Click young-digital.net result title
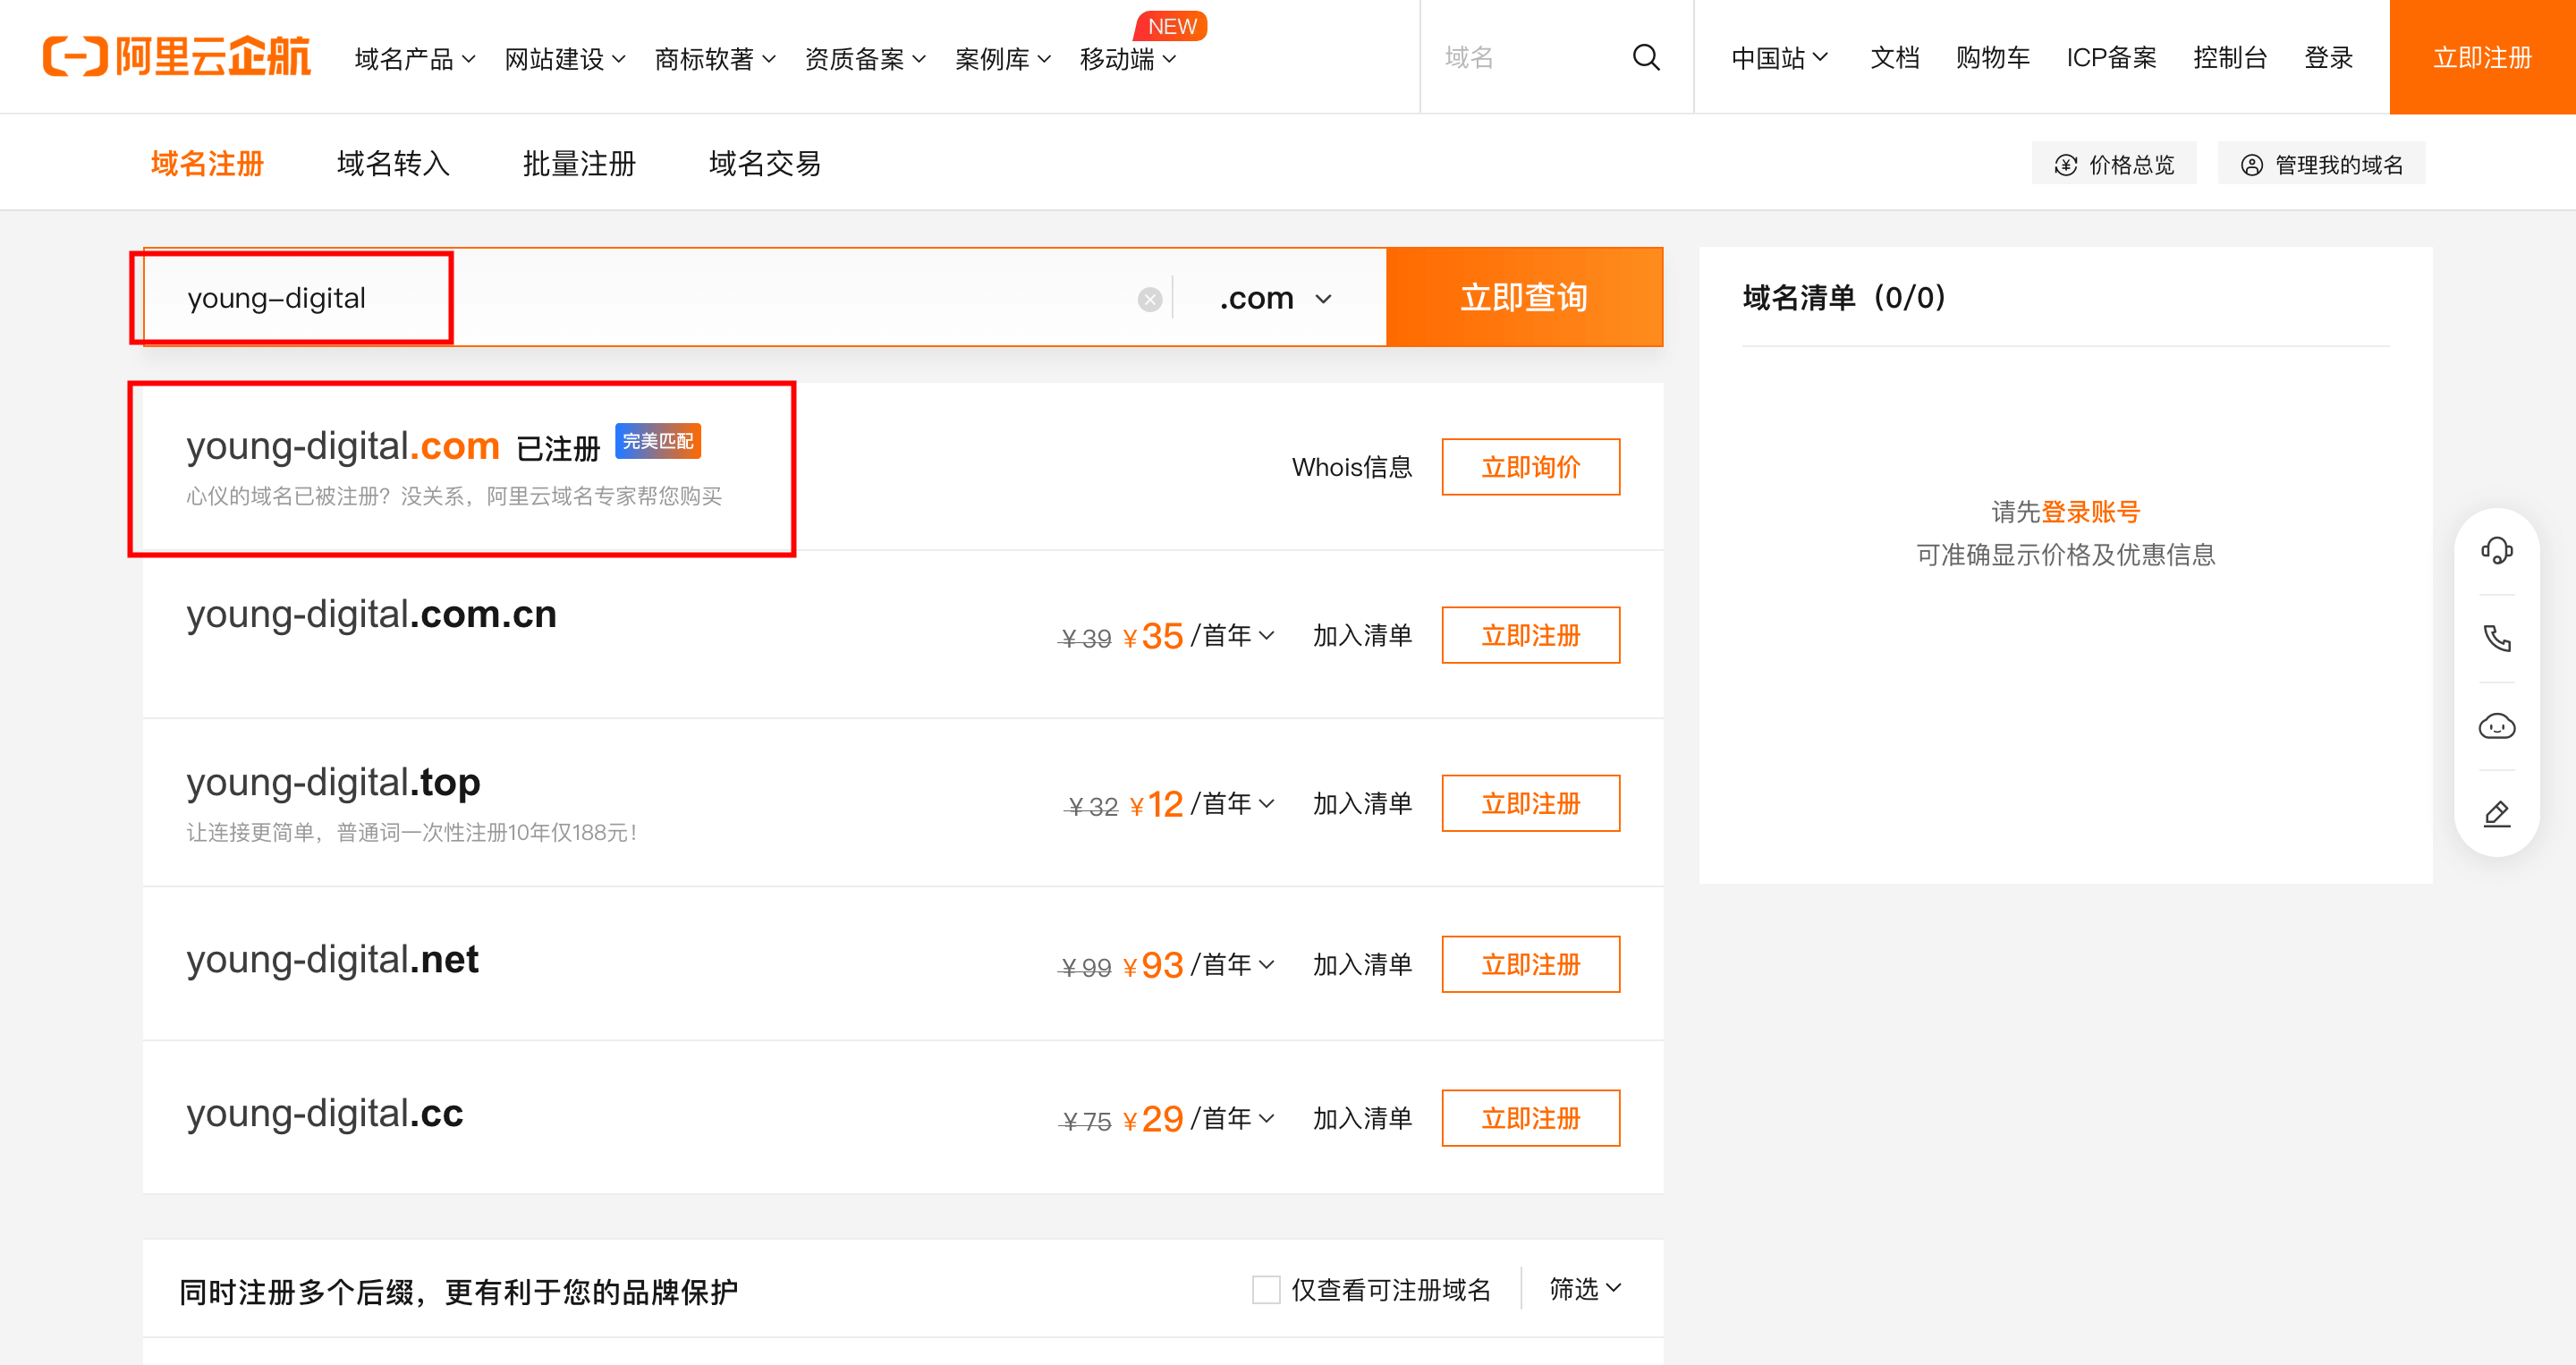 click(x=332, y=958)
